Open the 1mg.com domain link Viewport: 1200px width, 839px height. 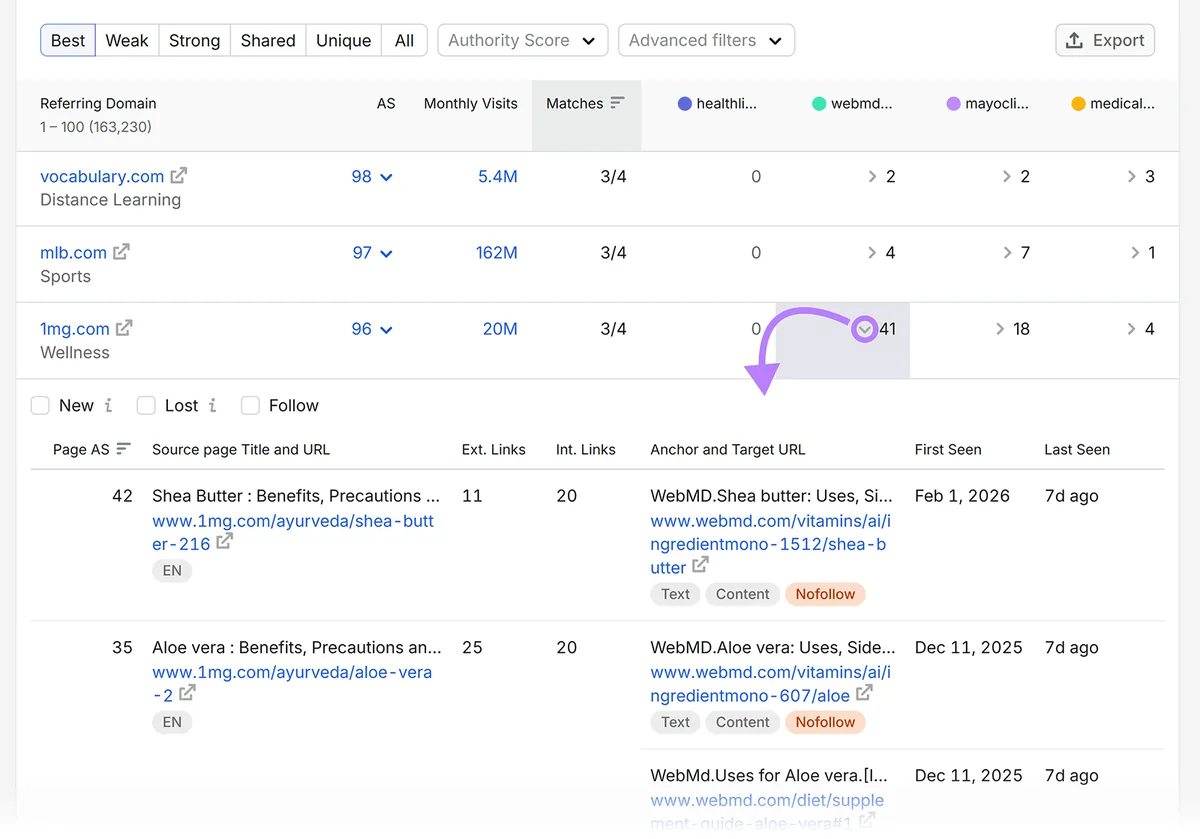click(75, 328)
